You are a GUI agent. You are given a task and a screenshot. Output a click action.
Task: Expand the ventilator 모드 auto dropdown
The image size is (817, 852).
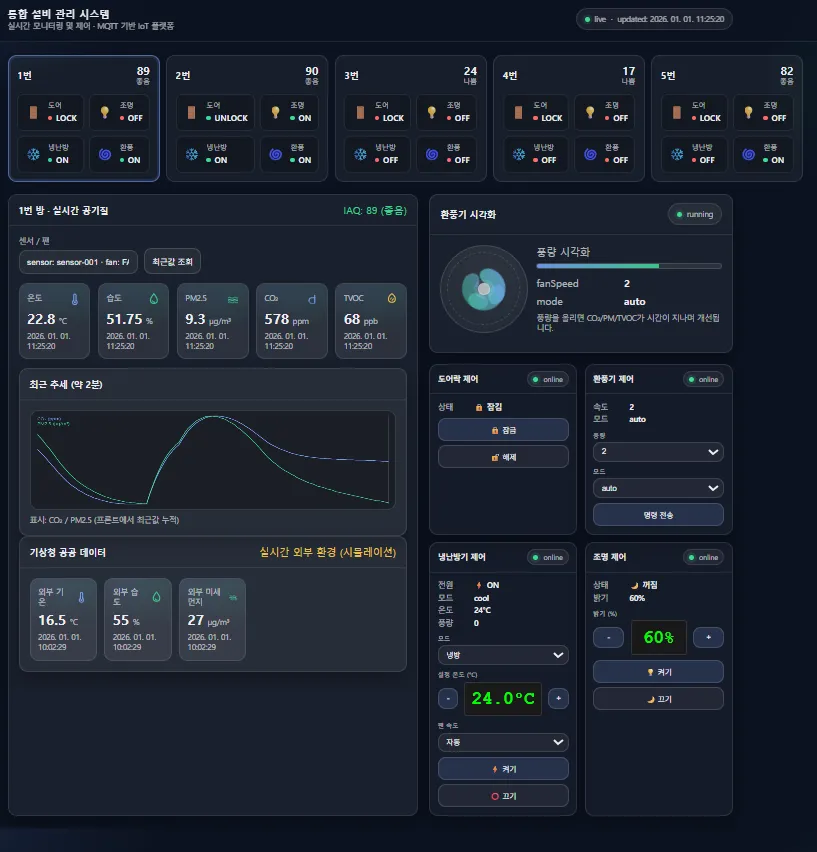point(657,488)
